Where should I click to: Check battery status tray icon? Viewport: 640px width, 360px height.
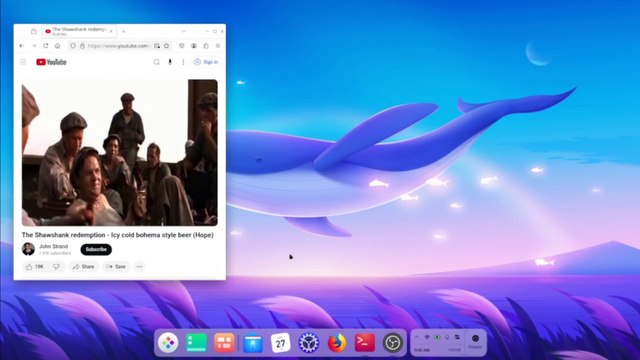(437, 337)
